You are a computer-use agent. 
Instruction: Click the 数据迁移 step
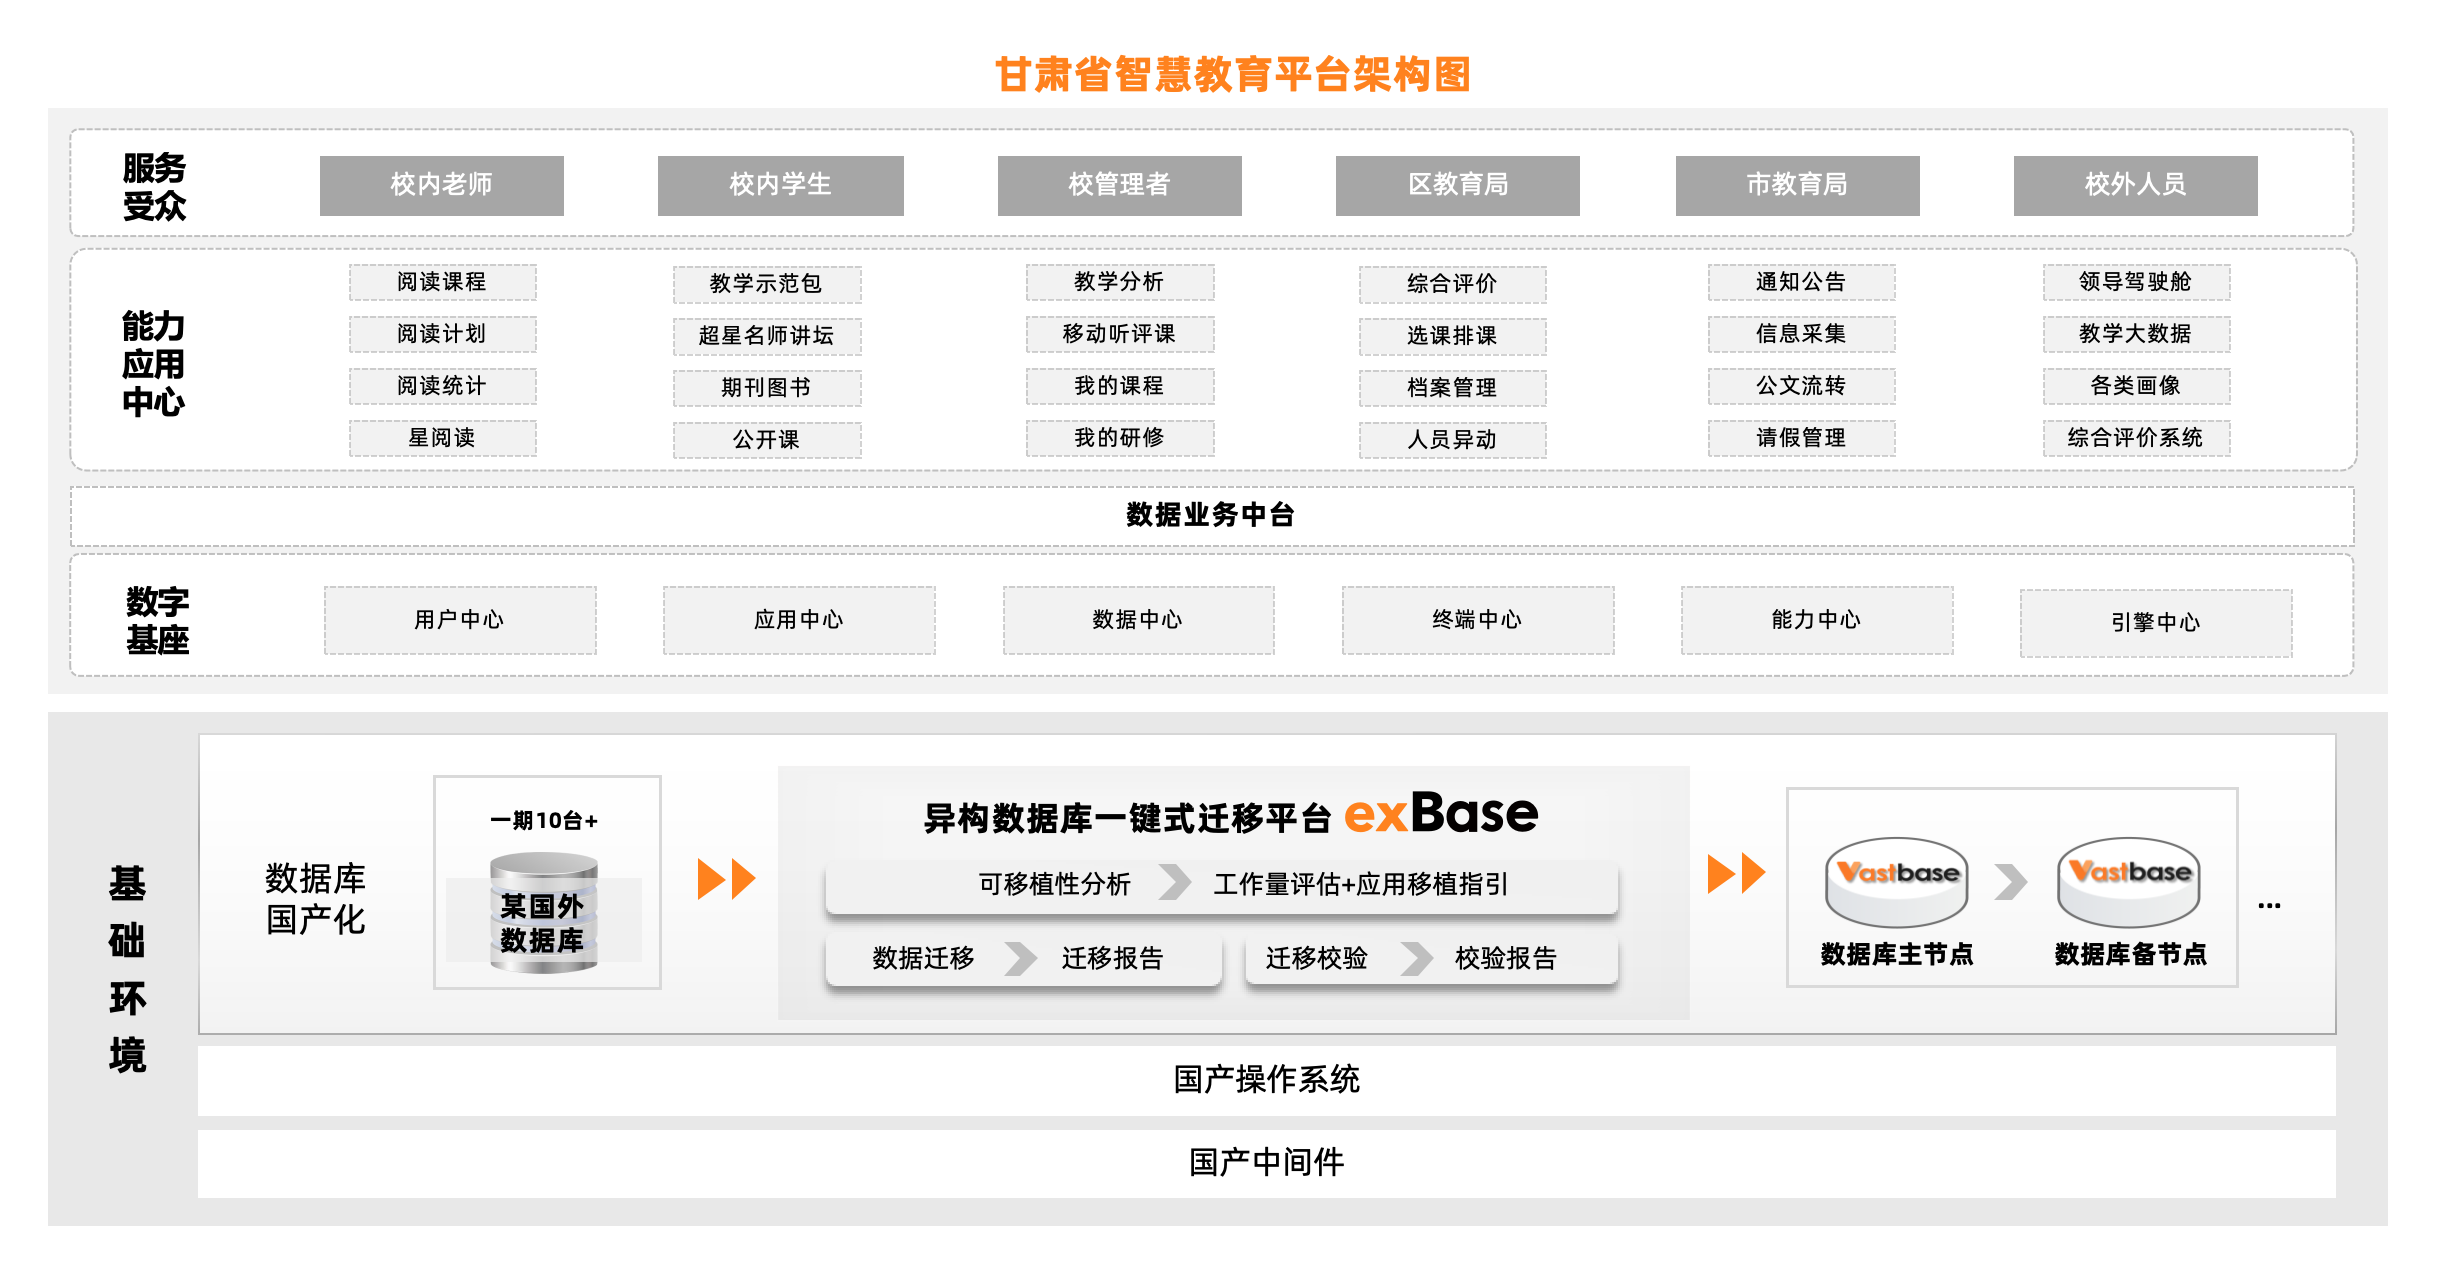(x=923, y=958)
